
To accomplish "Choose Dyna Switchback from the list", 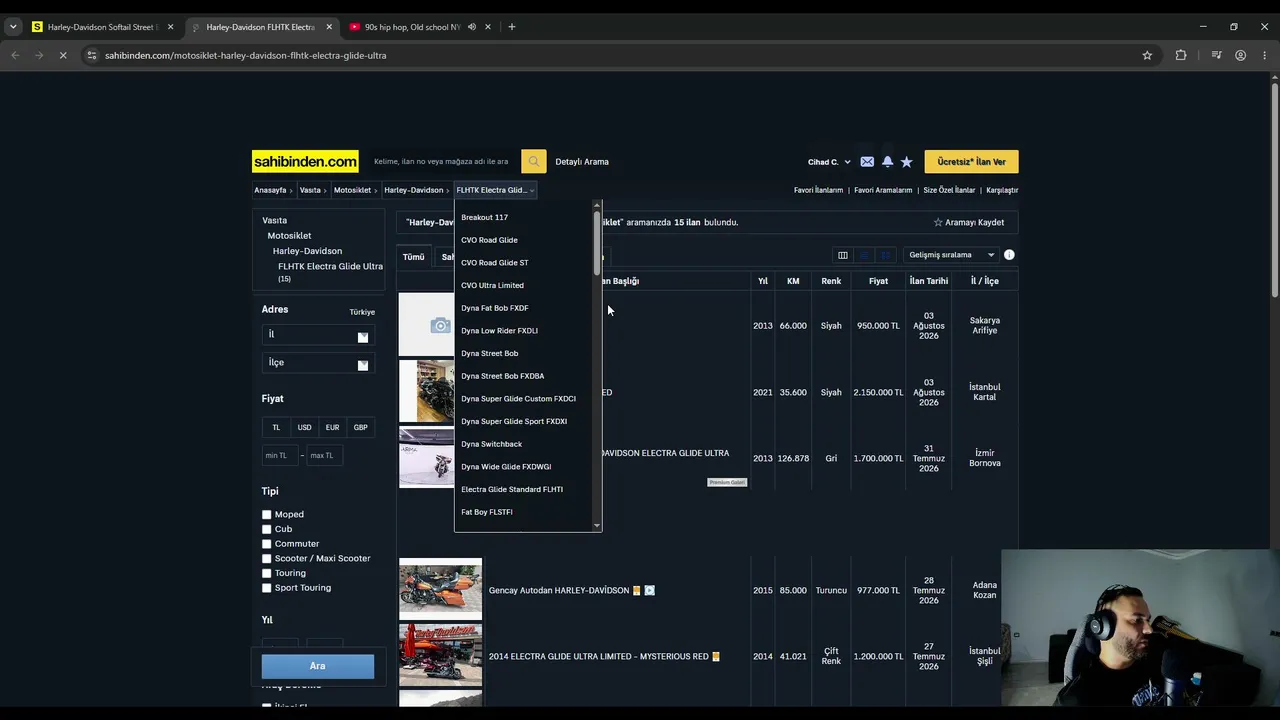I will tap(491, 444).
